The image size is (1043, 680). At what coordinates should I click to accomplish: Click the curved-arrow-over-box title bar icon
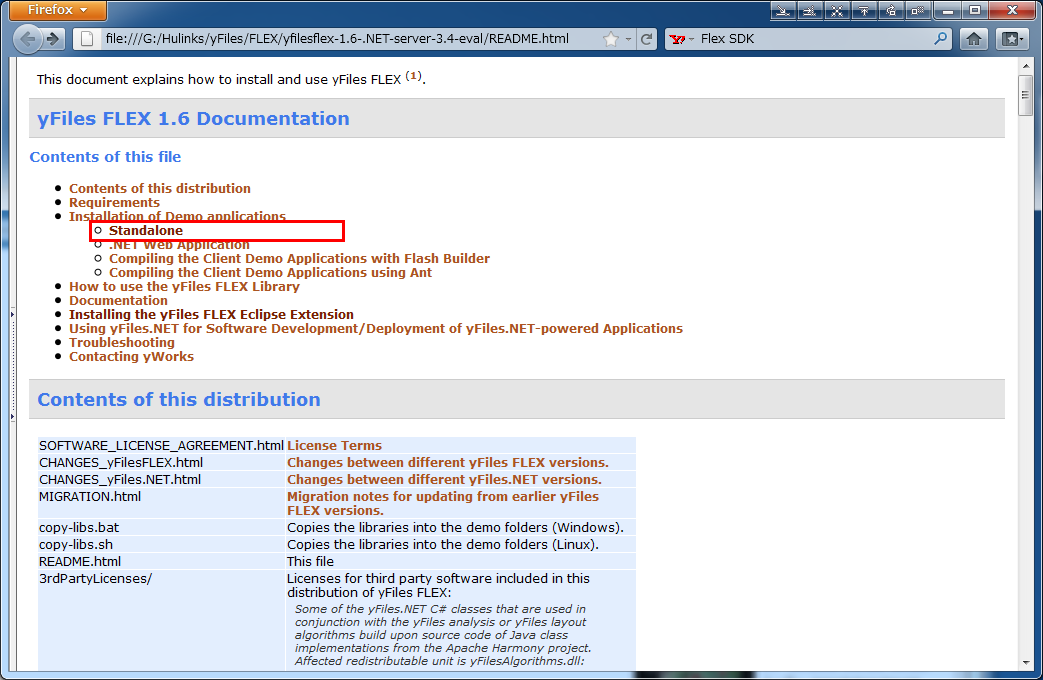tap(891, 11)
